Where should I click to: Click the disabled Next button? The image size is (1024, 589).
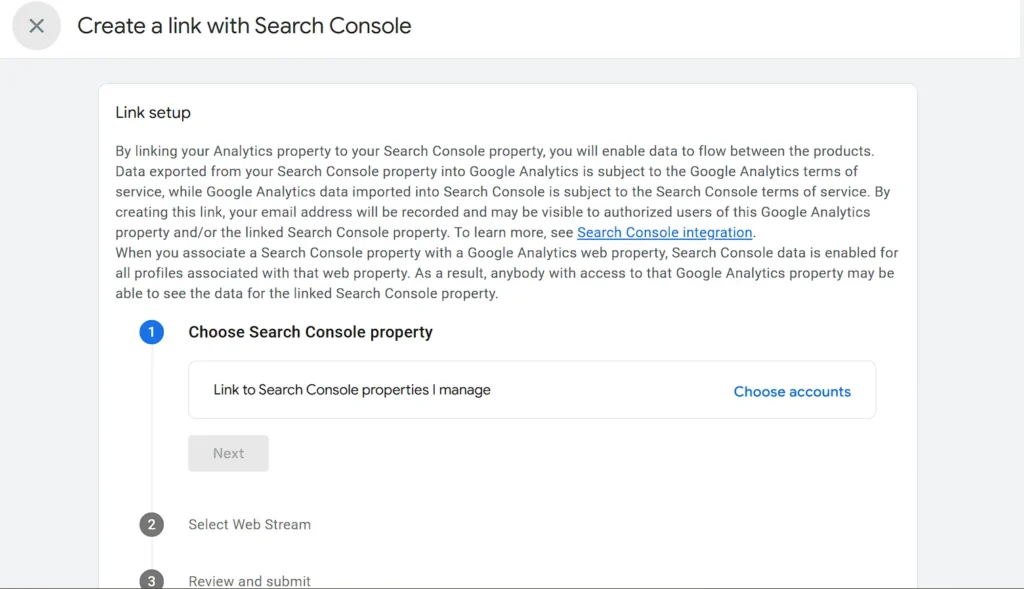(229, 453)
